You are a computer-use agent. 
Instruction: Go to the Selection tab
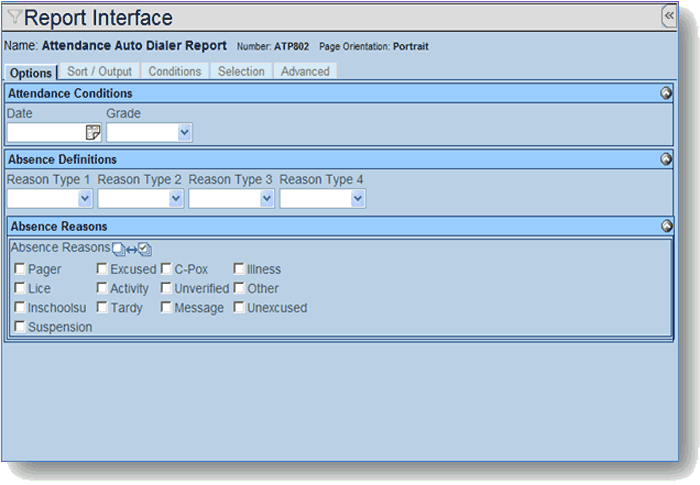point(241,71)
